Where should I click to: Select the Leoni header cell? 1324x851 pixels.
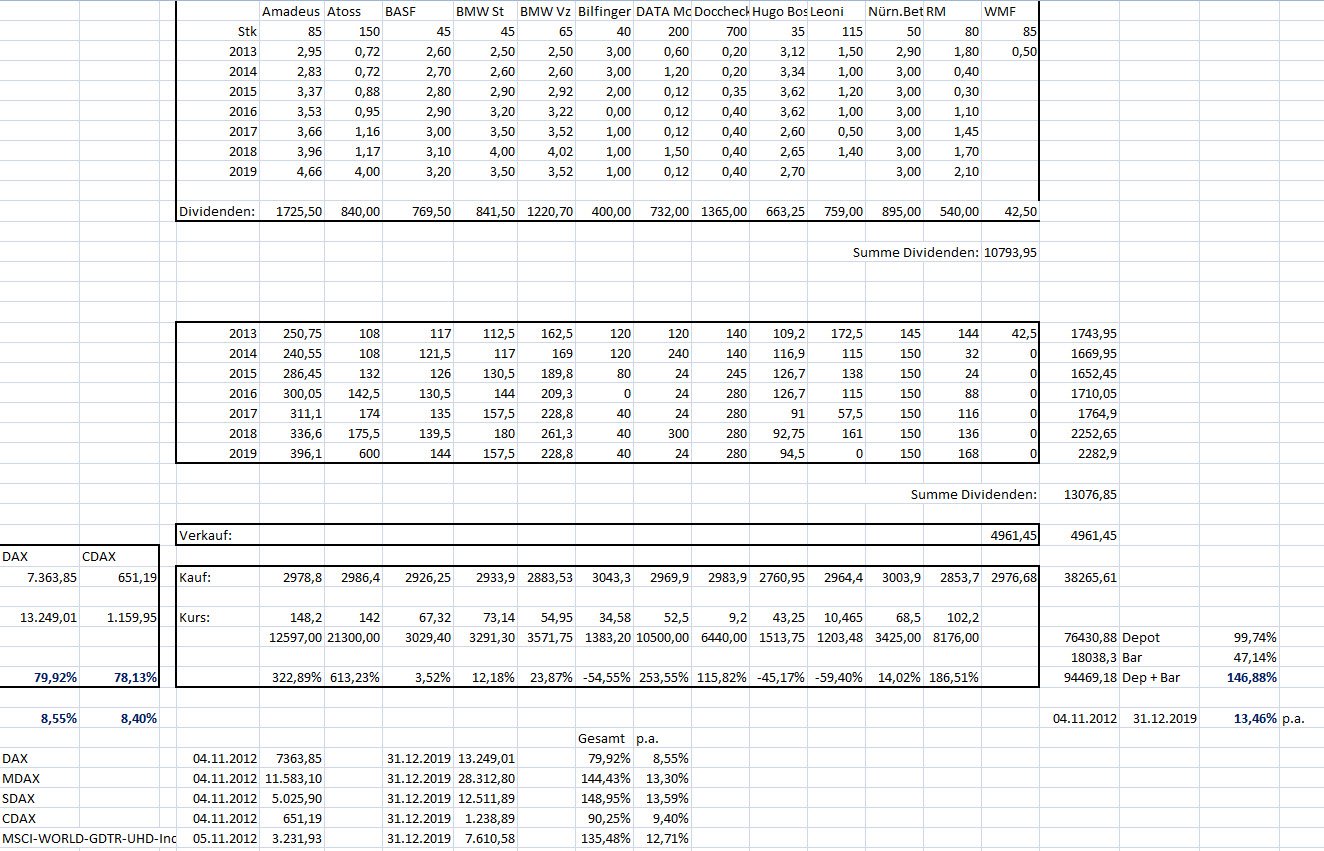(829, 12)
